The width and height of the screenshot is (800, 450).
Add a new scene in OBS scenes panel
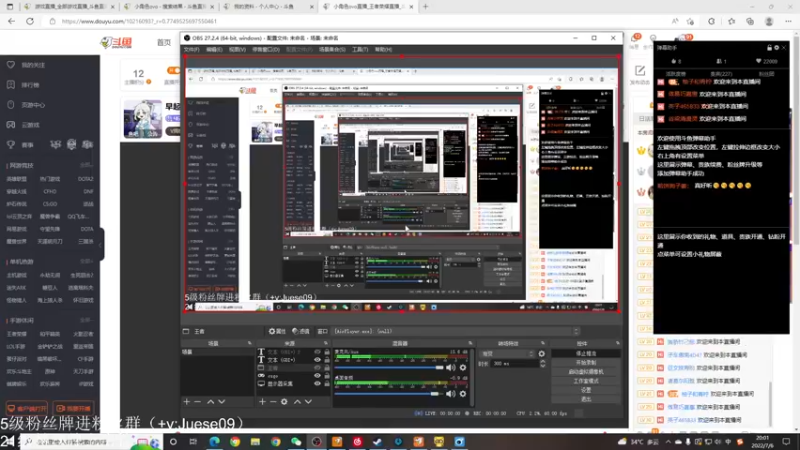point(187,402)
